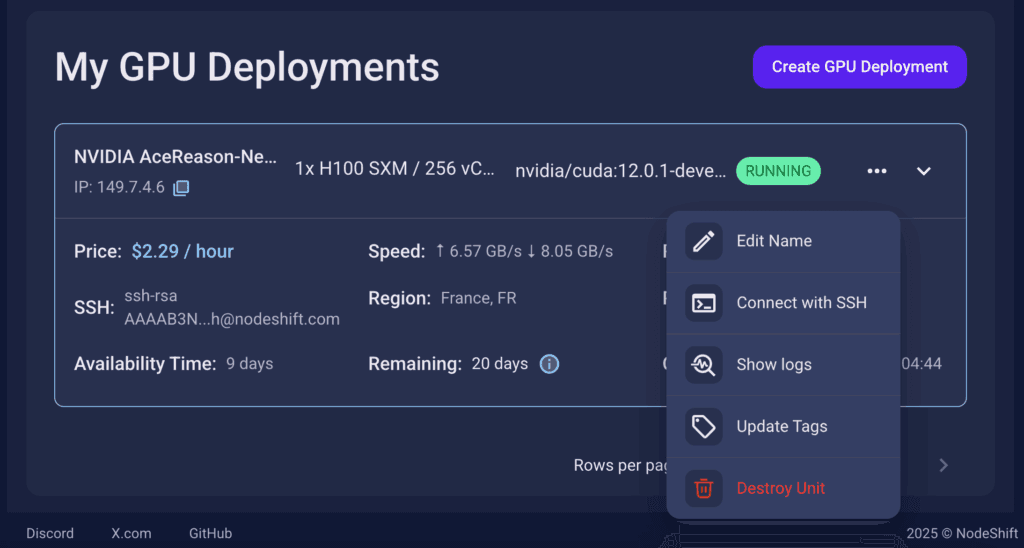Screen dimensions: 1024x548
Task: Click the RUNNING status badge
Action: coord(778,171)
